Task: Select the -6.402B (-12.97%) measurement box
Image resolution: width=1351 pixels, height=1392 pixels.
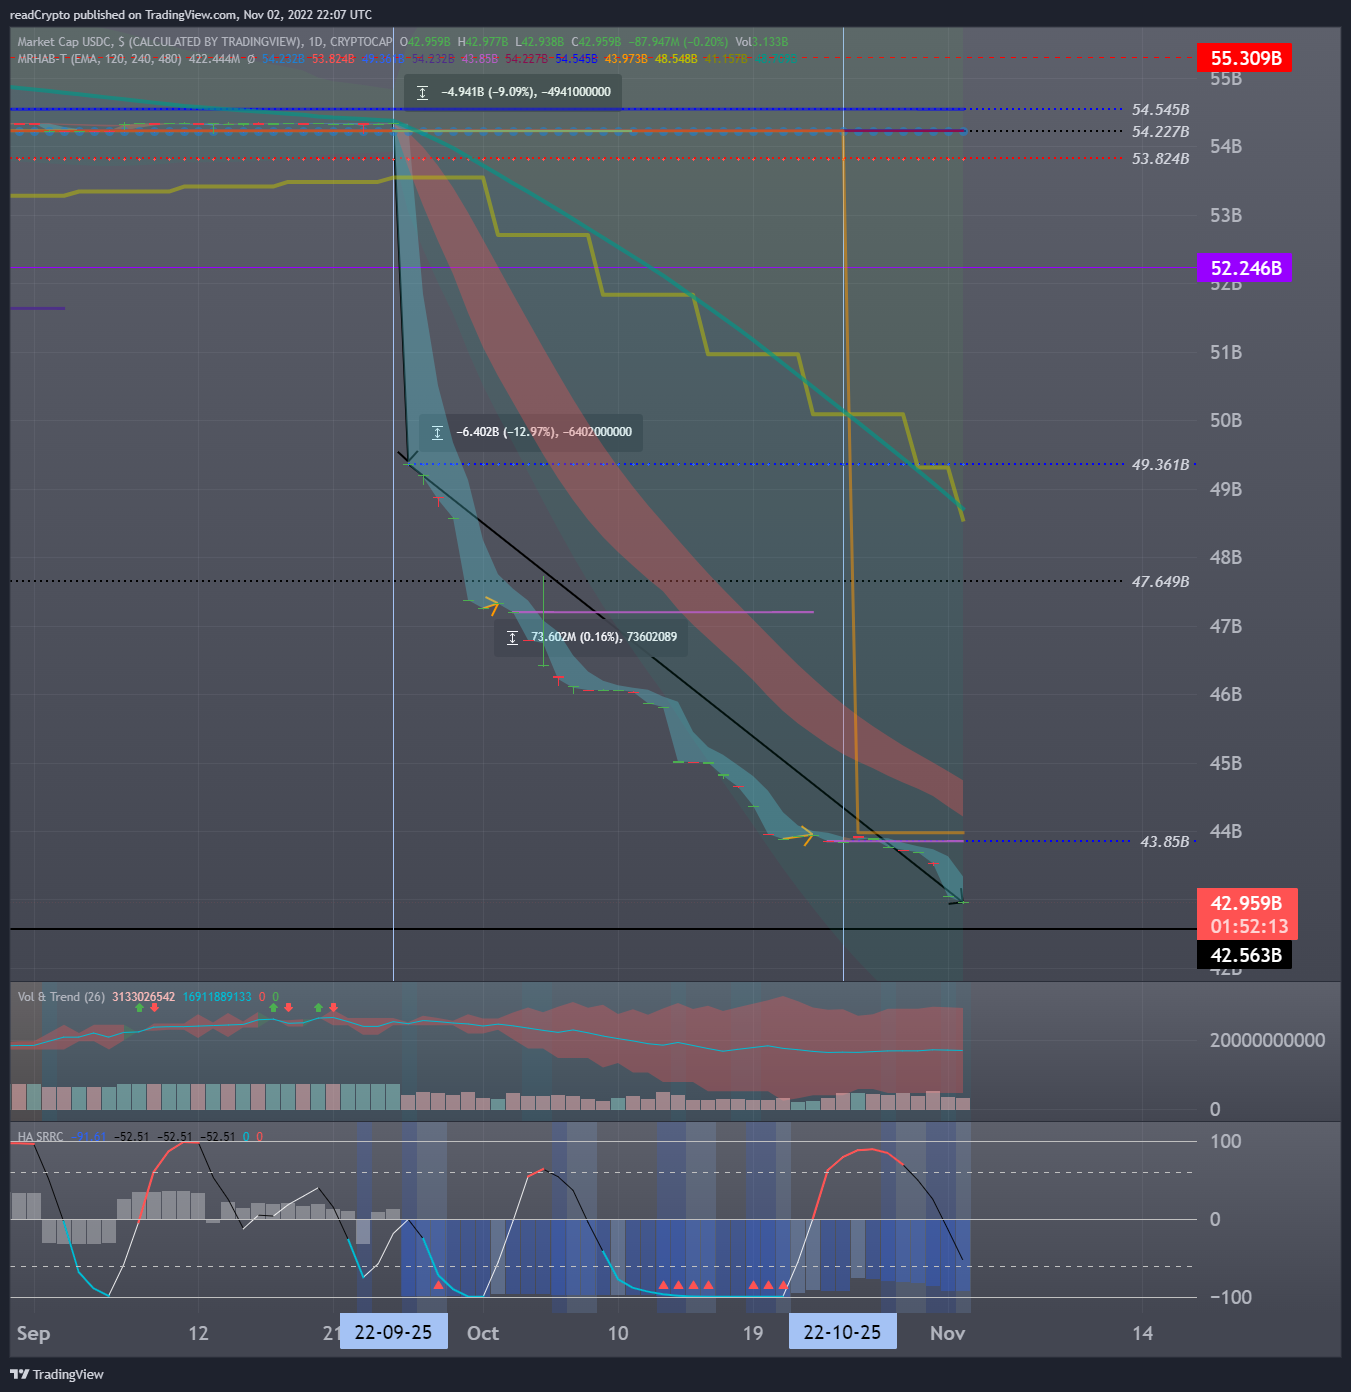Action: 531,433
